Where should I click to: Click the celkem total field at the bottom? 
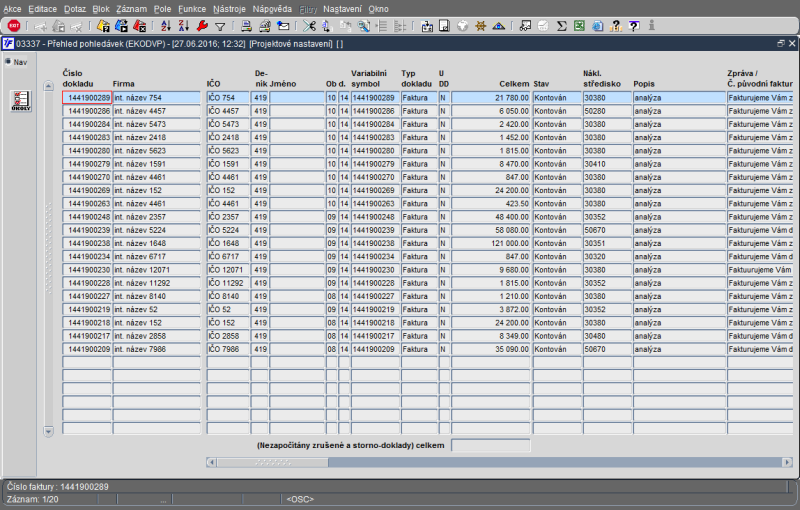[x=491, y=445]
